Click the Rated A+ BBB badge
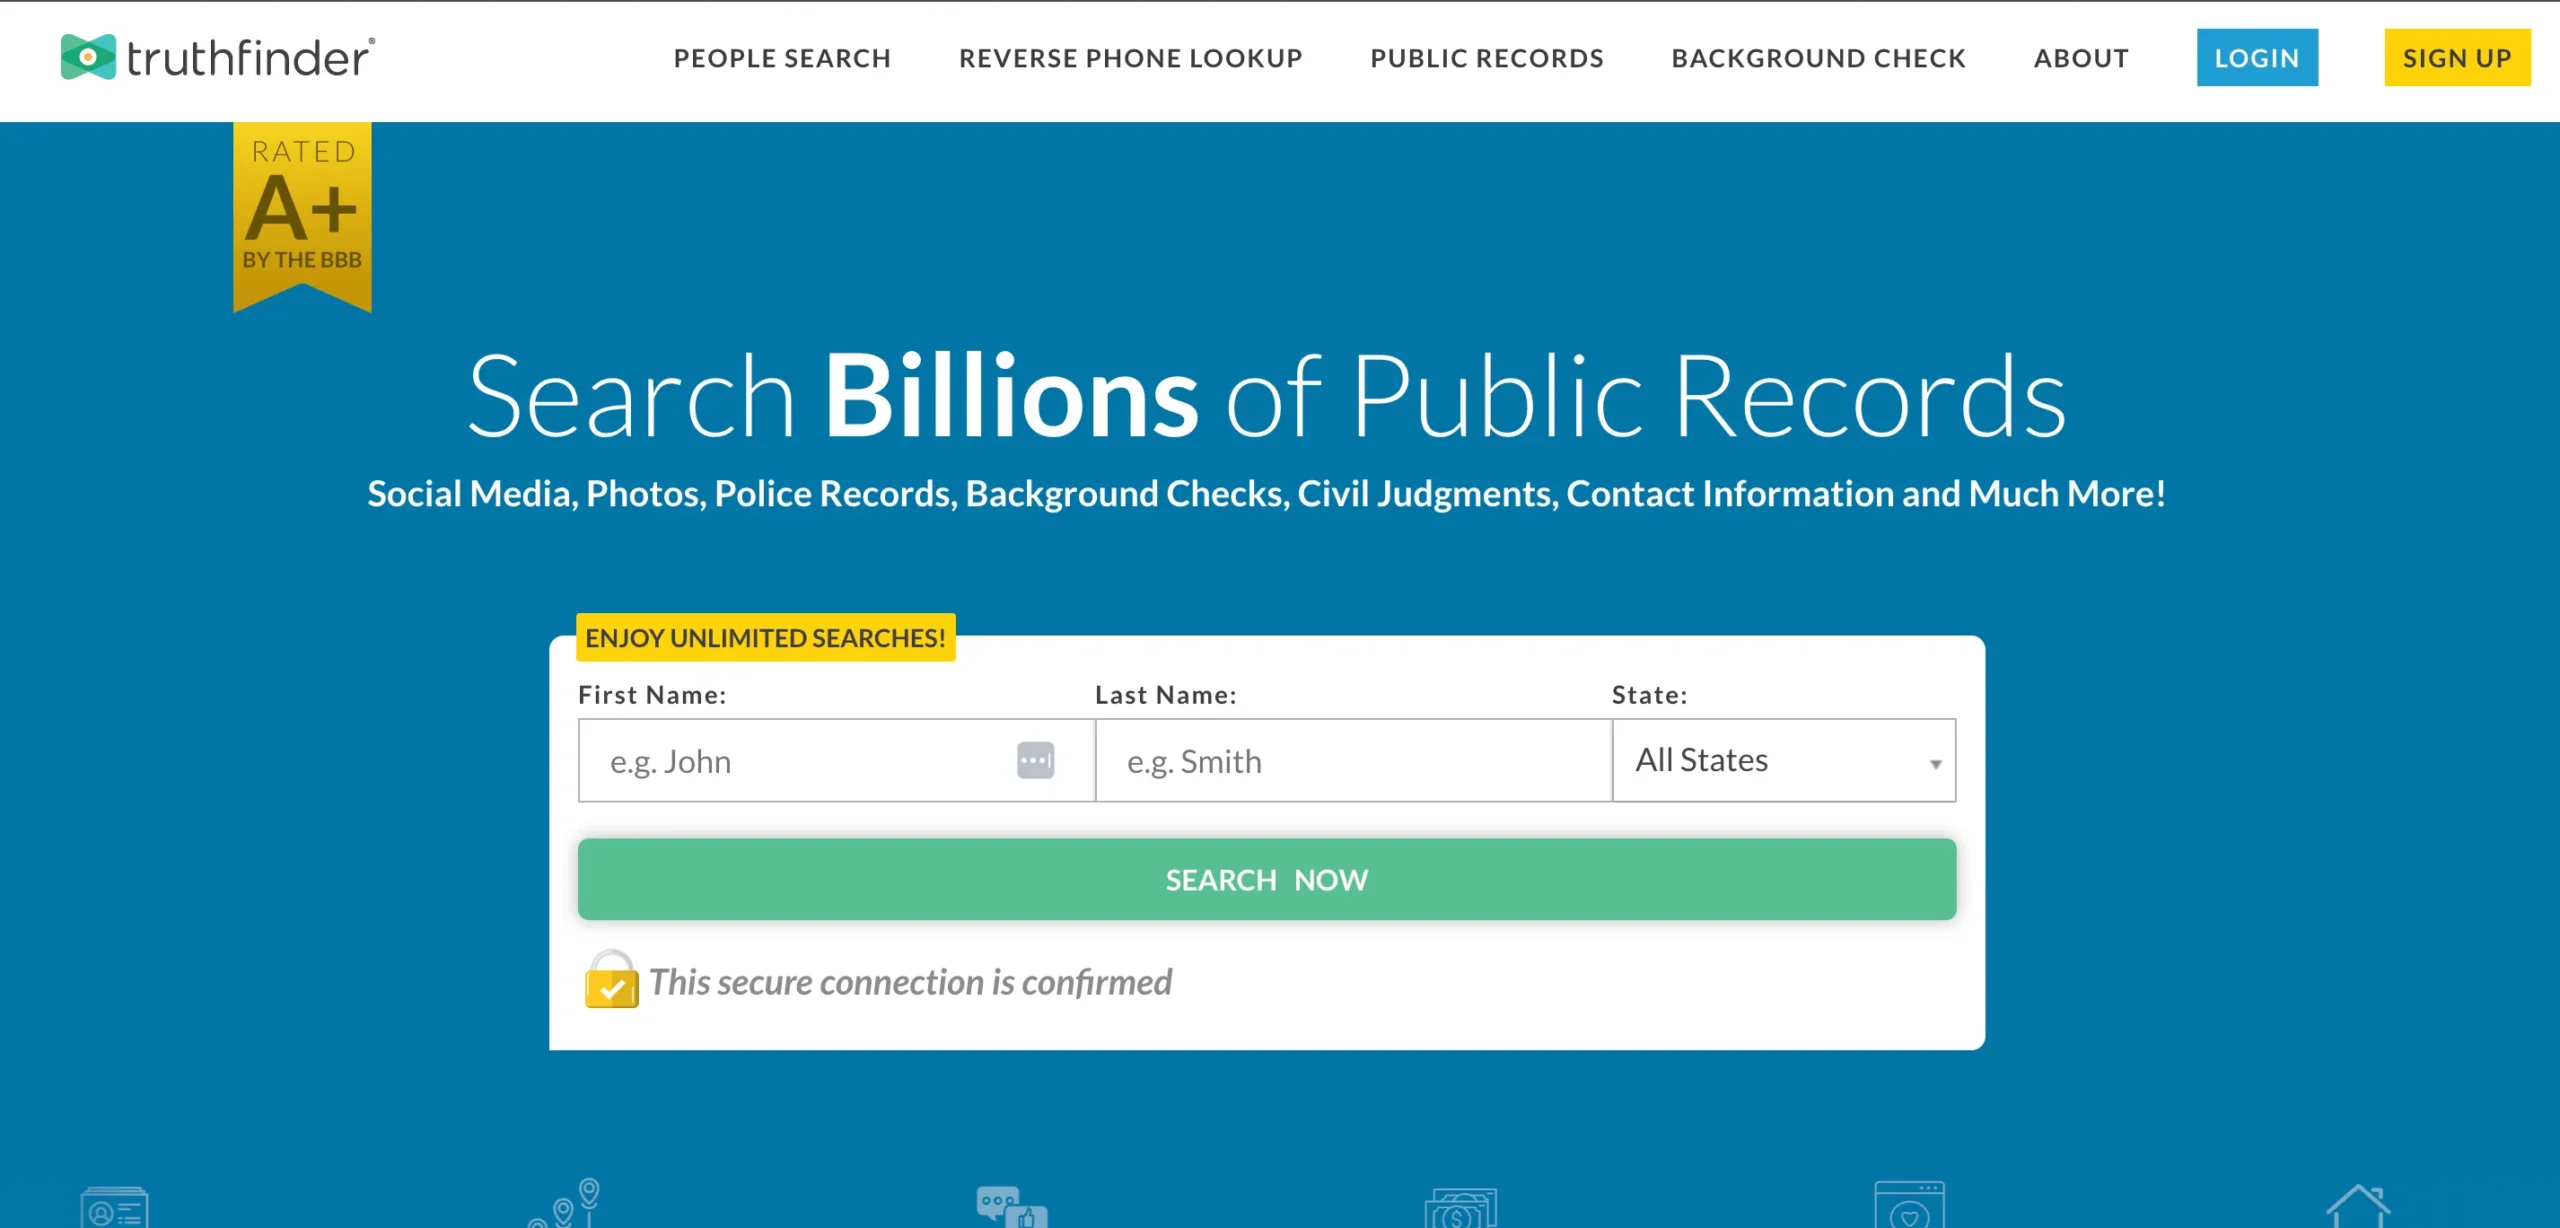Screen dimensions: 2560x1228 tap(302, 211)
